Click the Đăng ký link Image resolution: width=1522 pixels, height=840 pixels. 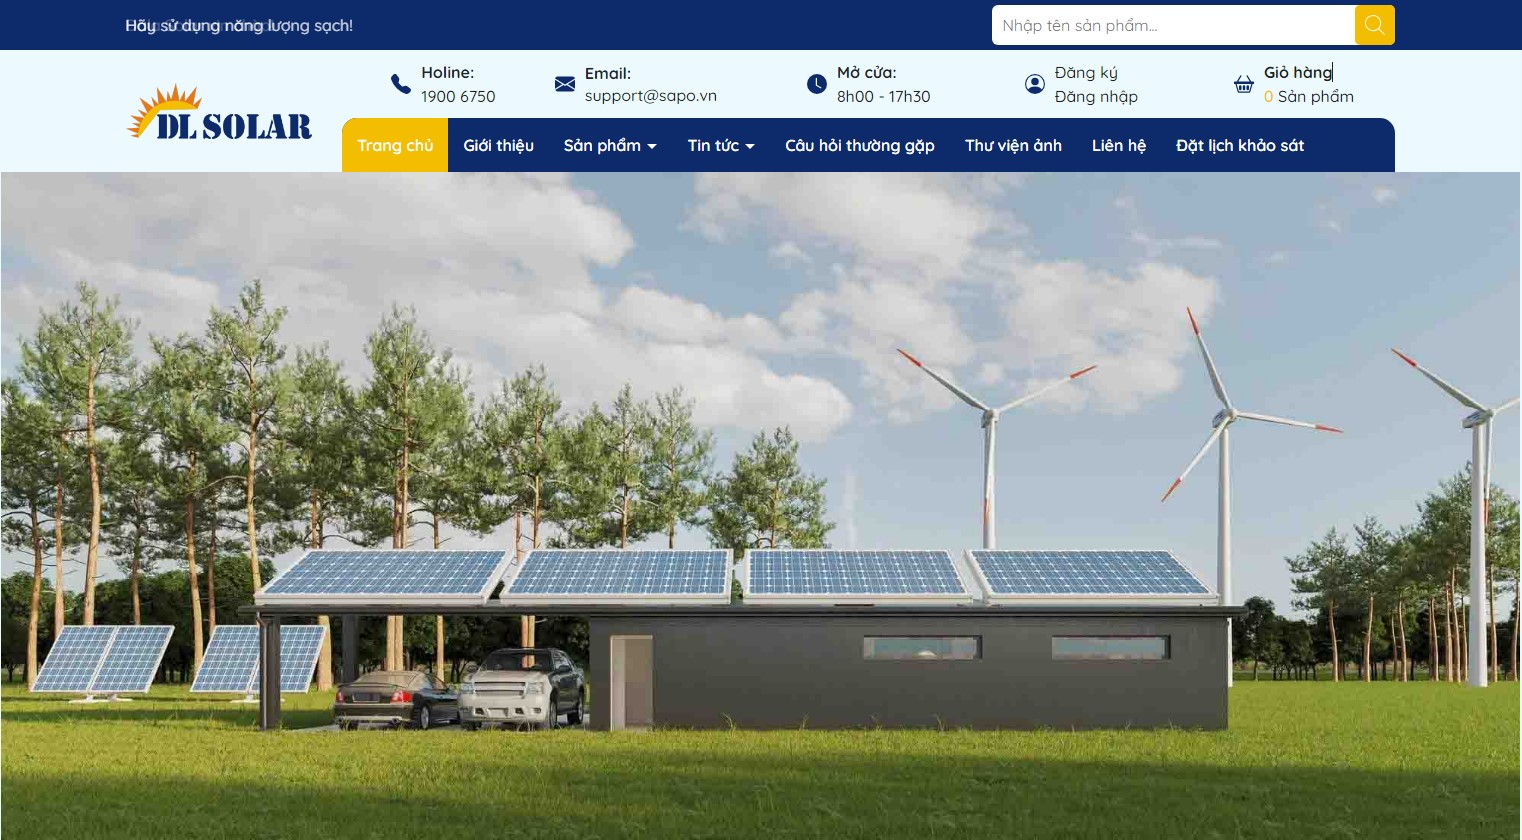(1086, 73)
